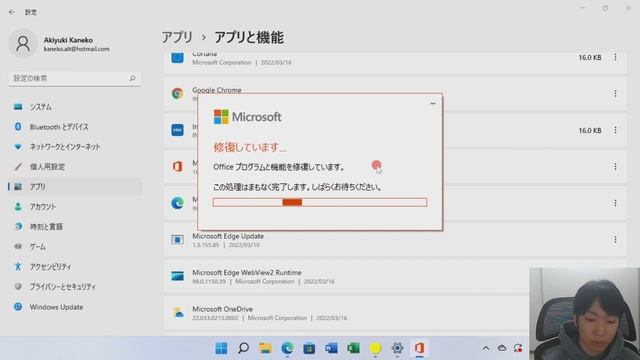Open アカウント settings
Screen dimensions: 640x360
75,207
